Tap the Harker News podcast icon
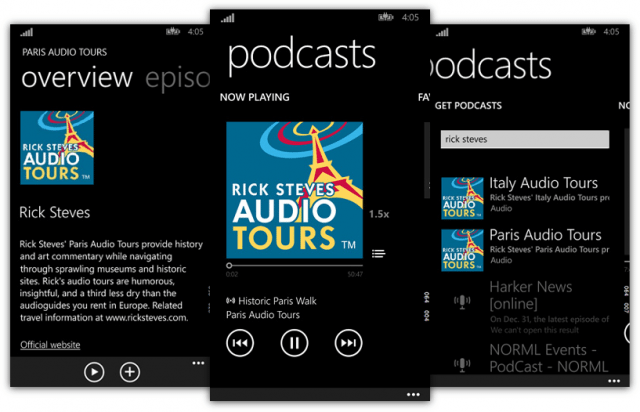Screen dimensions: 640x412 click(462, 300)
